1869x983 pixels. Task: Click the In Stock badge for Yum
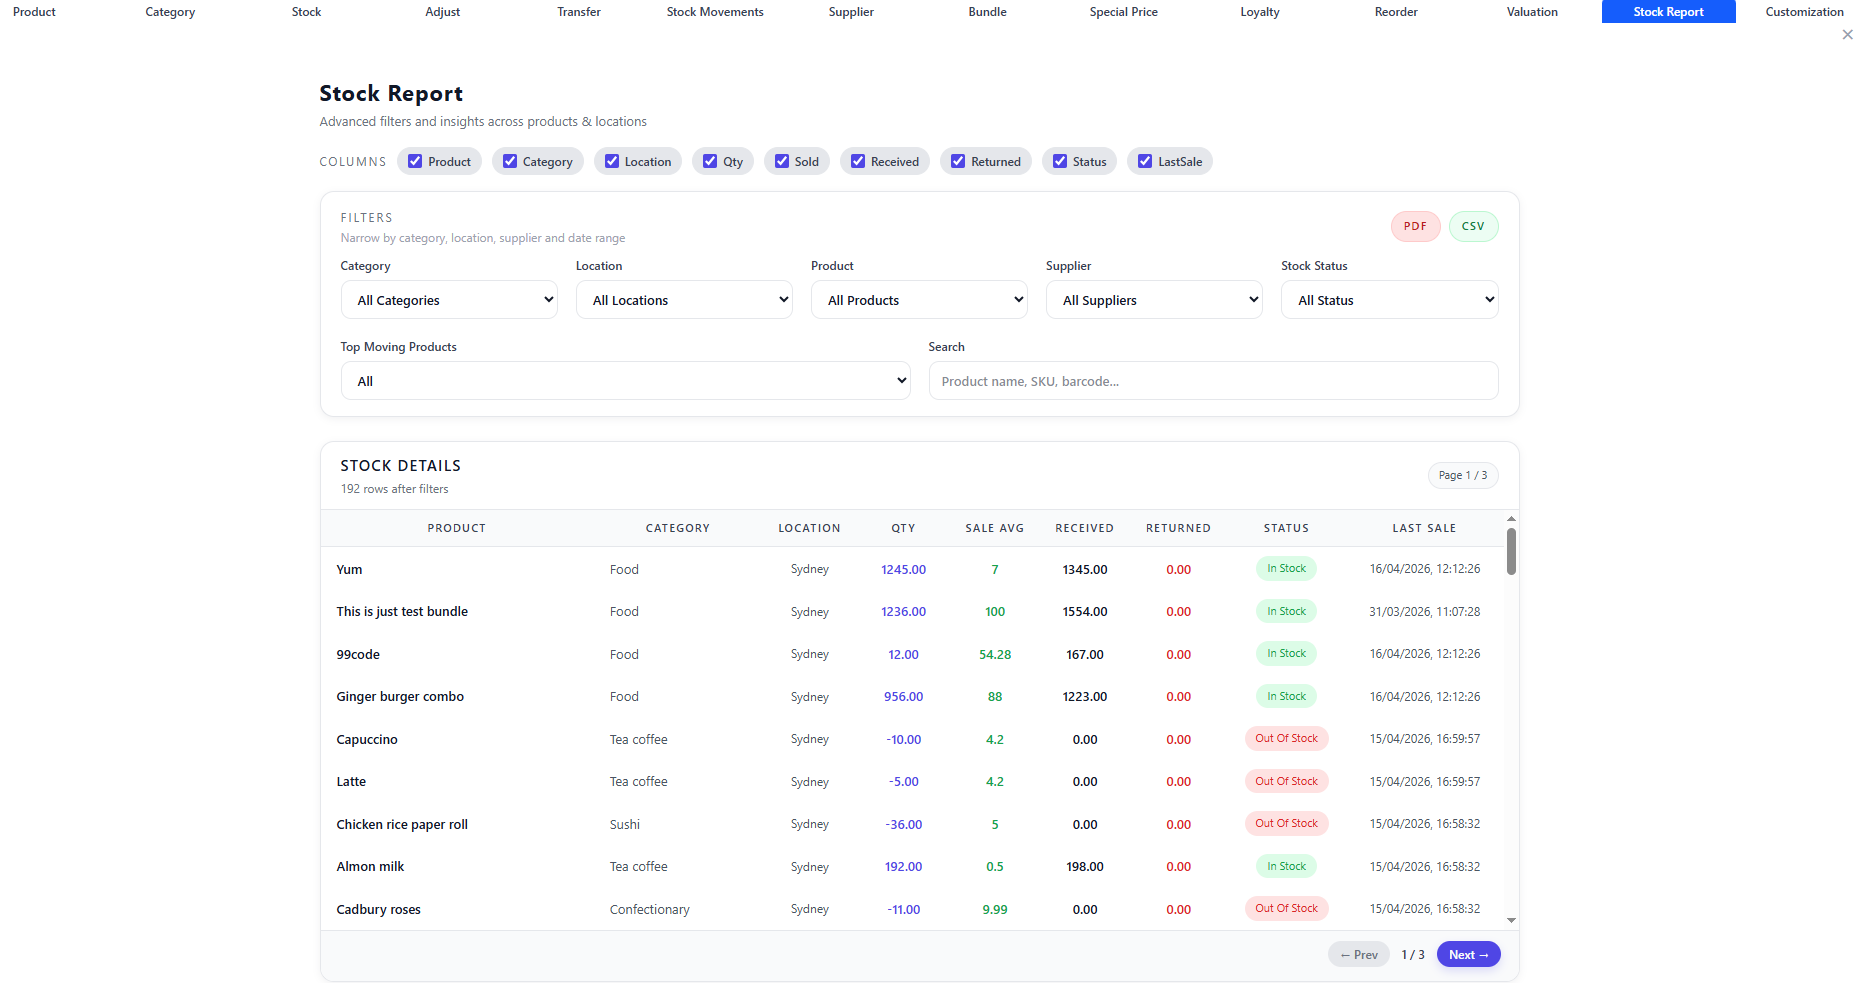[x=1286, y=568]
